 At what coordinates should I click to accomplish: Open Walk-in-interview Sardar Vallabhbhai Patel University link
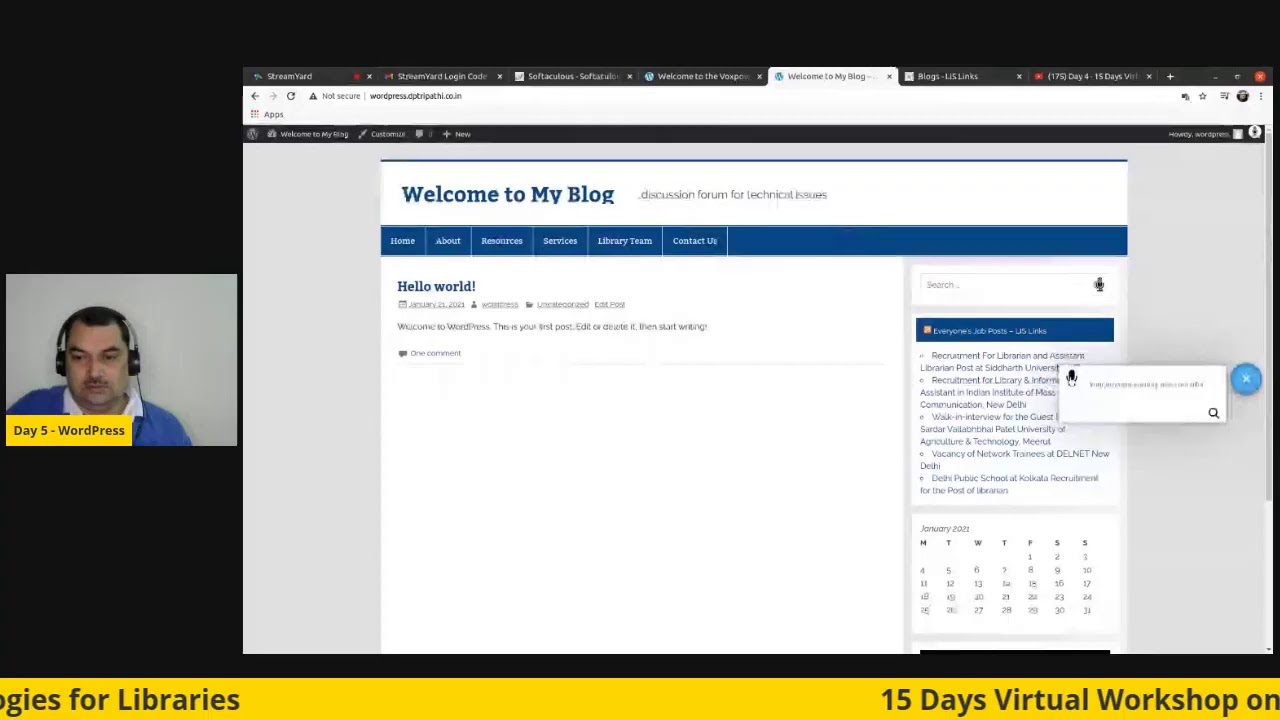tap(992, 429)
